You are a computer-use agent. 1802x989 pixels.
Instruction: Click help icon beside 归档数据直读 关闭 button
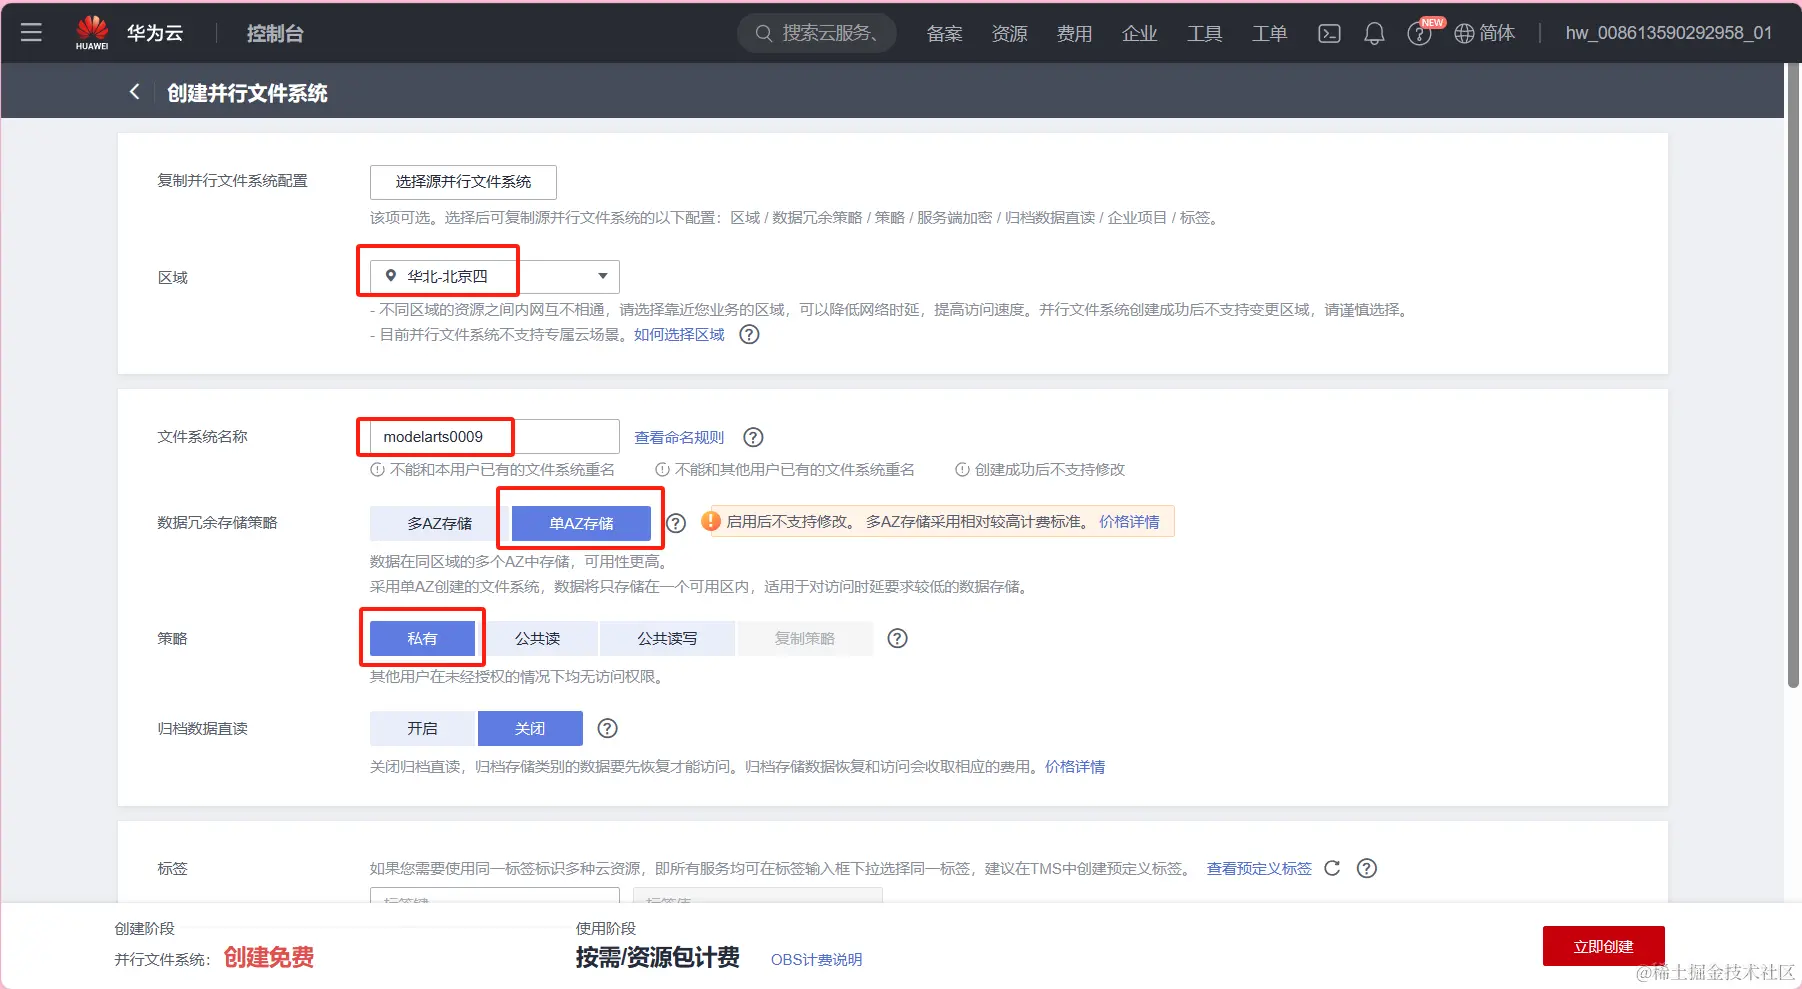pos(607,728)
